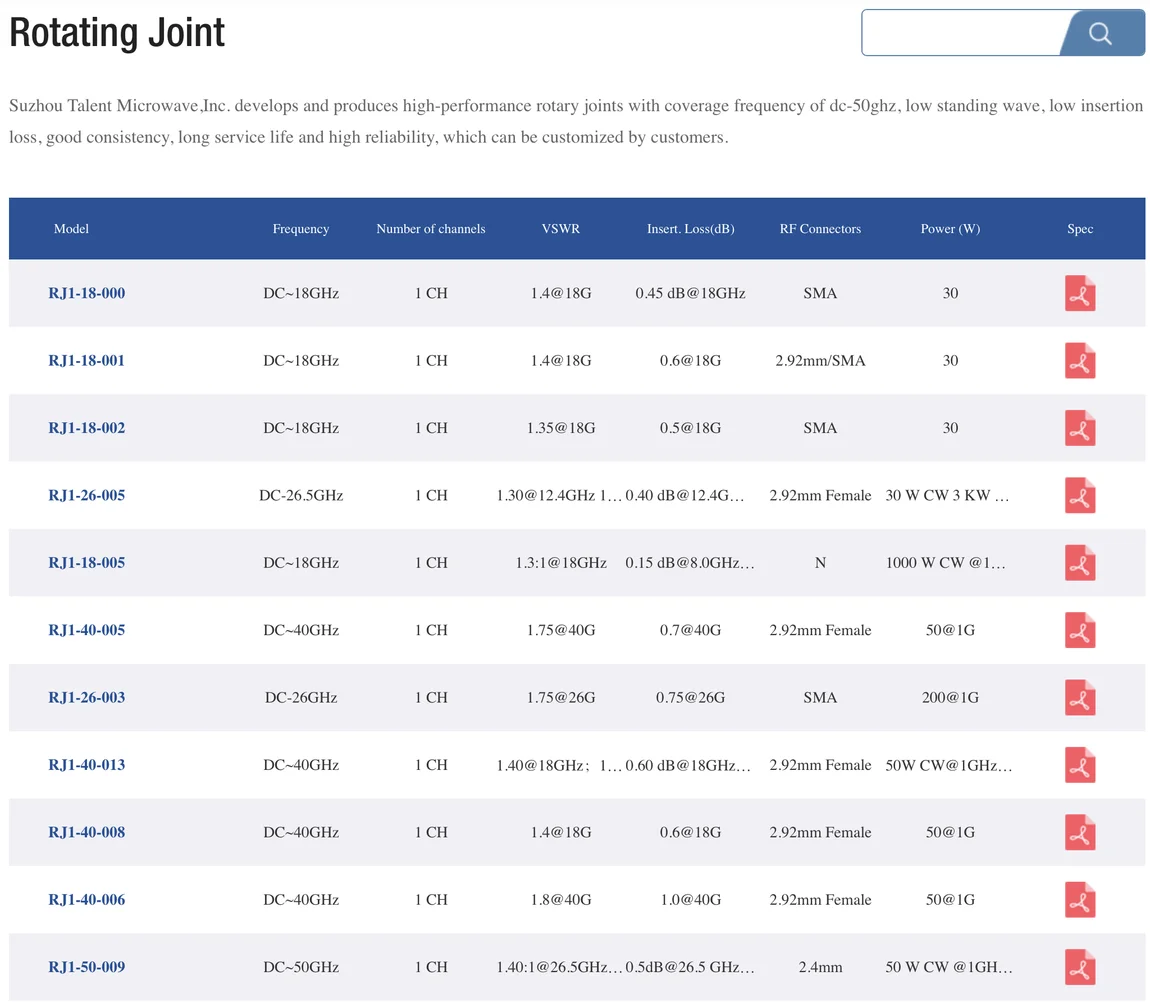This screenshot has height=1003, width=1150.
Task: Open PDF spec for RJ1-40-005
Action: click(1080, 630)
